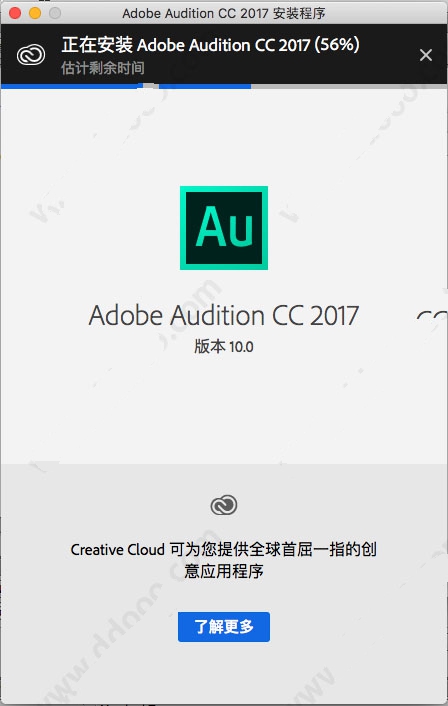The height and width of the screenshot is (706, 448).
Task: Minimize the installer with the yellow button
Action: (35, 13)
